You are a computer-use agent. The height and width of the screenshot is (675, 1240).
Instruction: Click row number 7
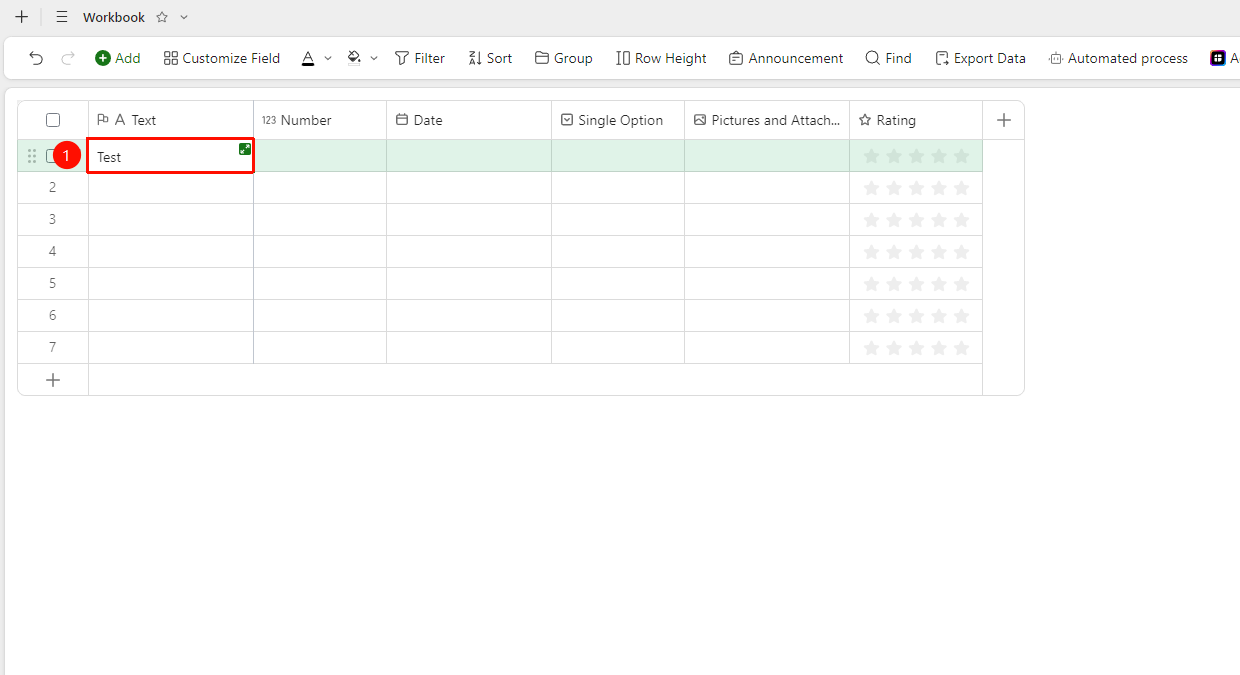53,347
